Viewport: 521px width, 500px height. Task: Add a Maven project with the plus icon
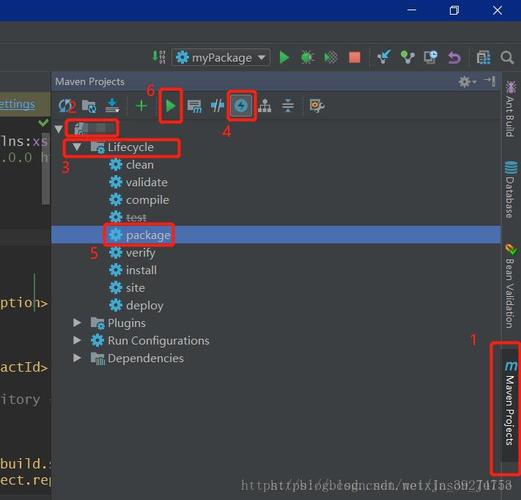(x=141, y=106)
